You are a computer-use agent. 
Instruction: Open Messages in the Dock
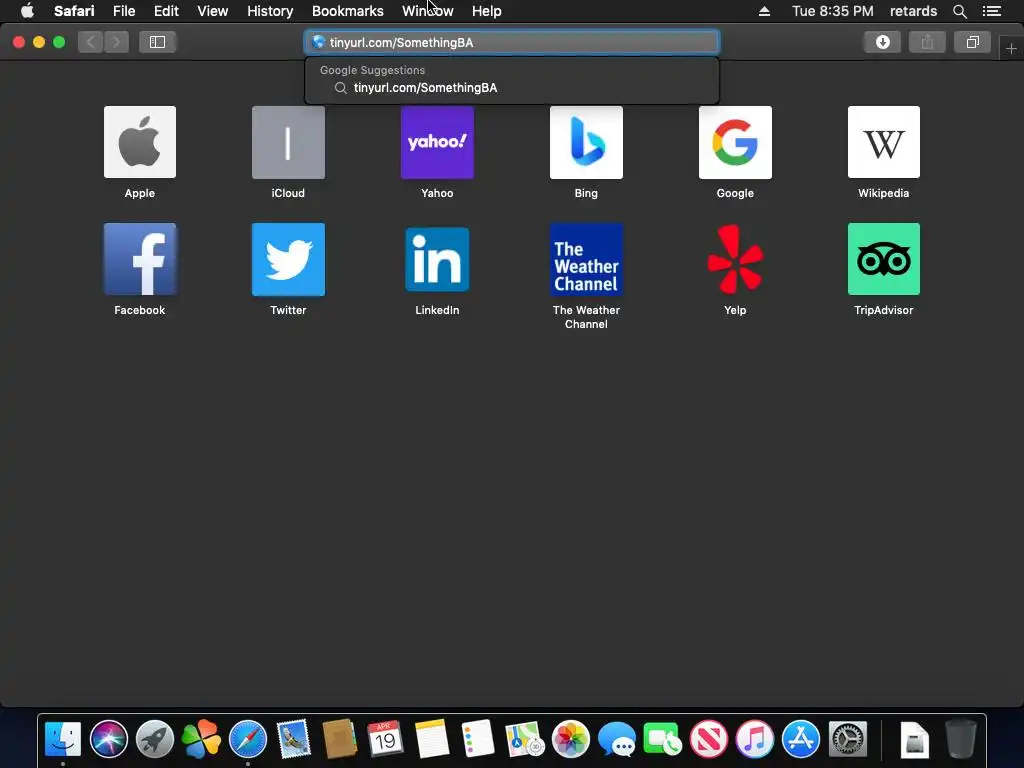click(616, 739)
